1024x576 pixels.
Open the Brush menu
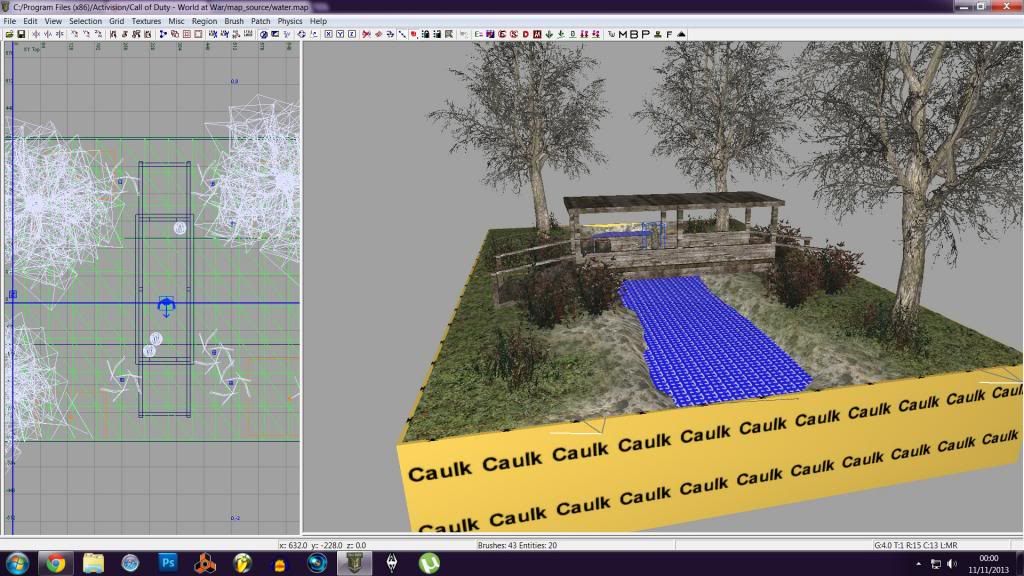[234, 21]
